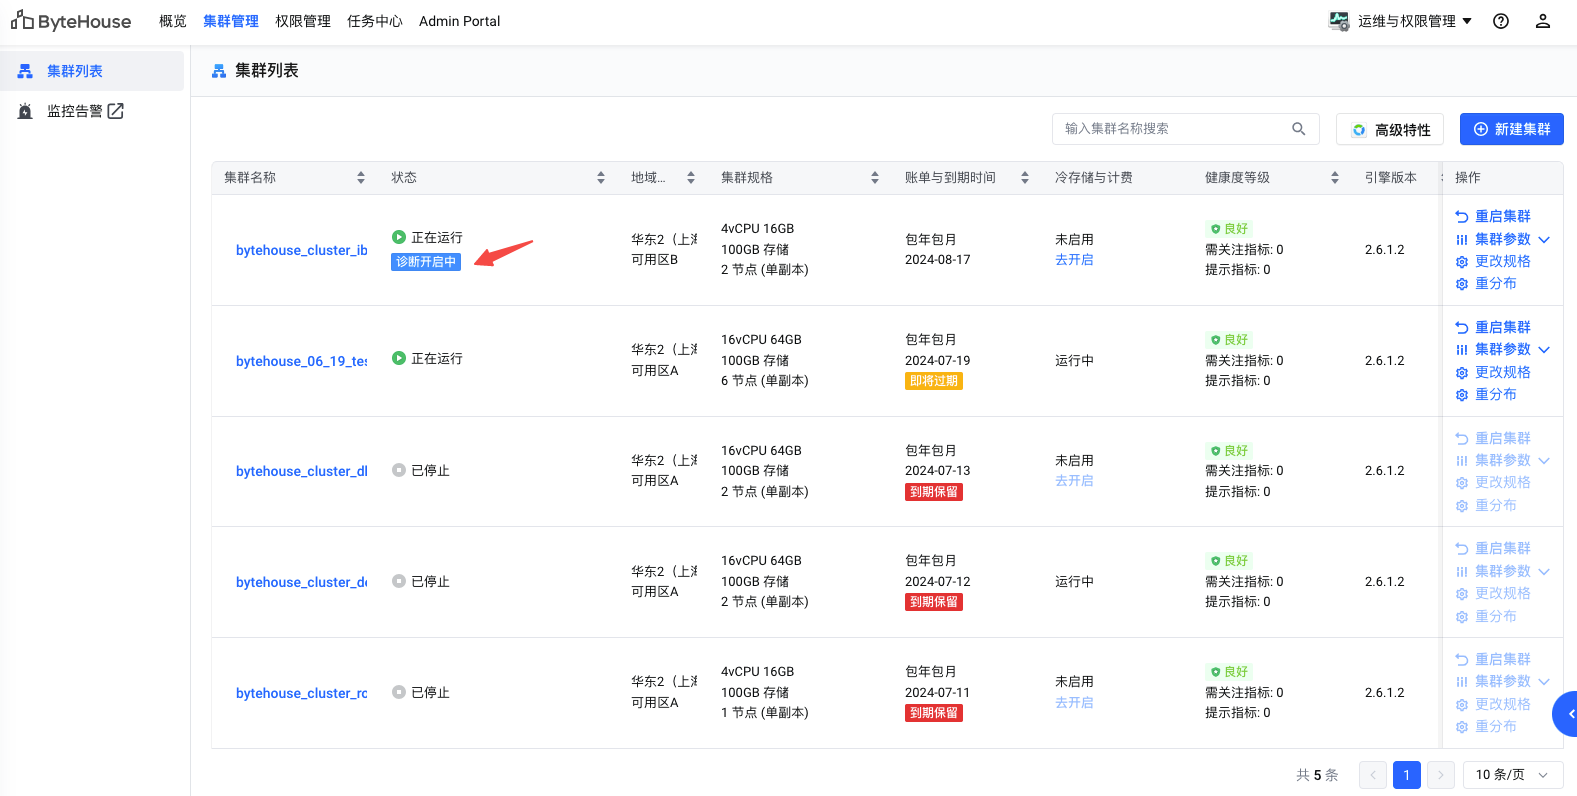Click the 高级特性 button

[x=1390, y=129]
